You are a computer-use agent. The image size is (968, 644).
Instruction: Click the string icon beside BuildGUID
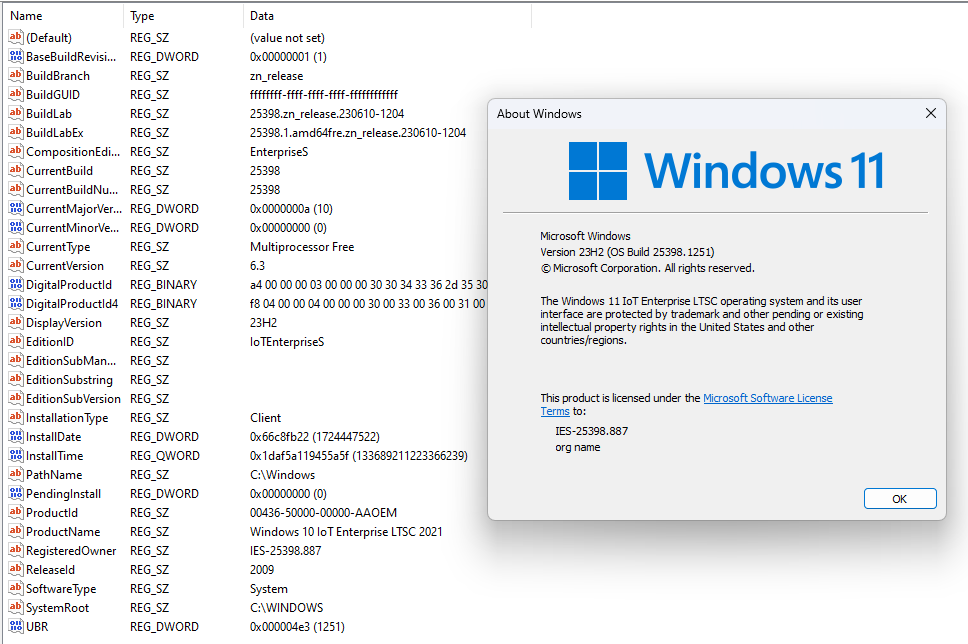15,94
